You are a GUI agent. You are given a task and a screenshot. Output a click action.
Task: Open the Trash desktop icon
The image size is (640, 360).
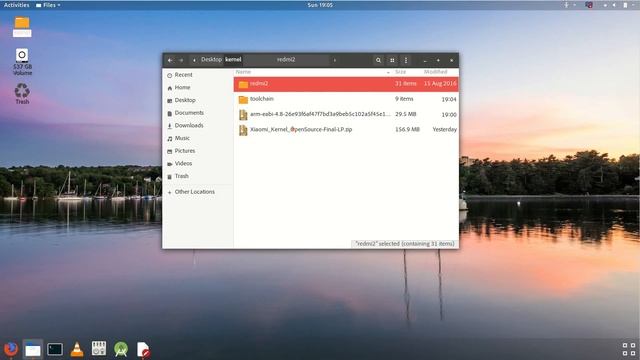click(x=22, y=93)
